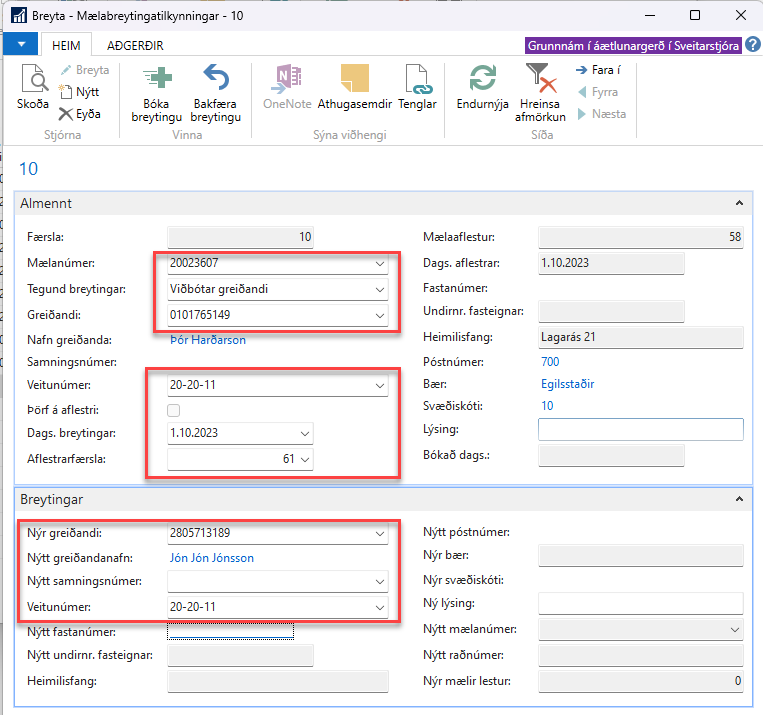
Task: Open Dags. breytingar date dropdown
Action: click(304, 434)
